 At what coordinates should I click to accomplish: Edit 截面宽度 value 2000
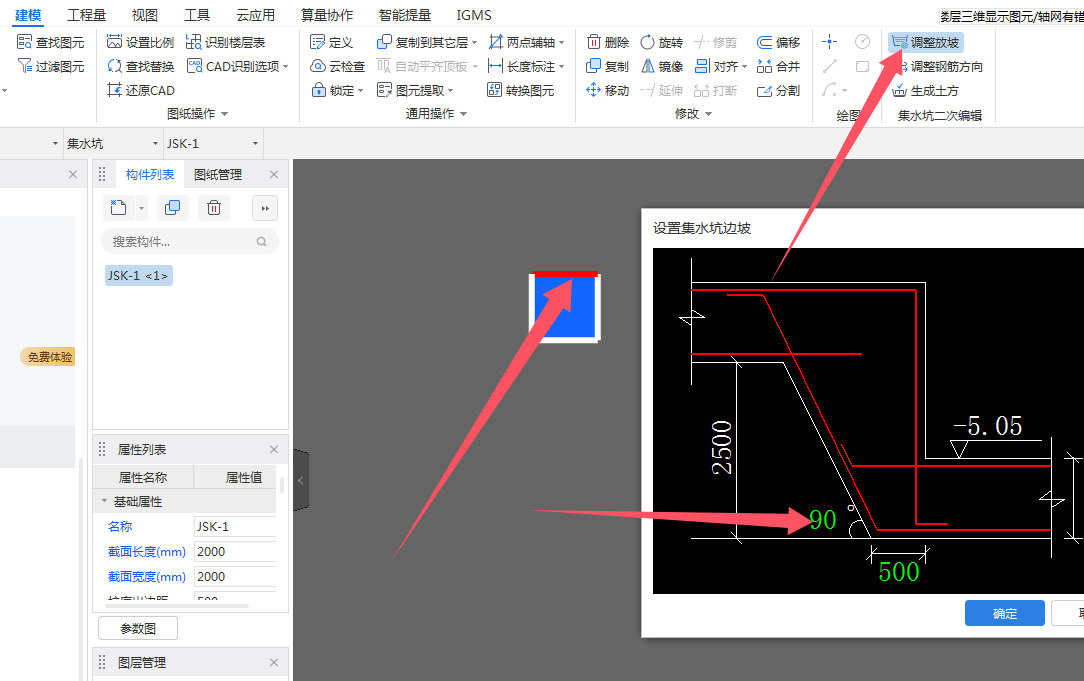(235, 577)
